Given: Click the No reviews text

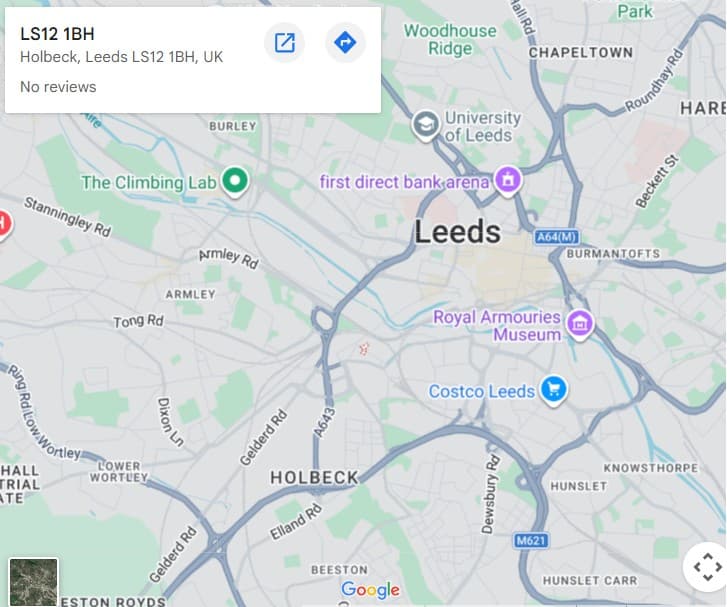Looking at the screenshot, I should coord(58,87).
